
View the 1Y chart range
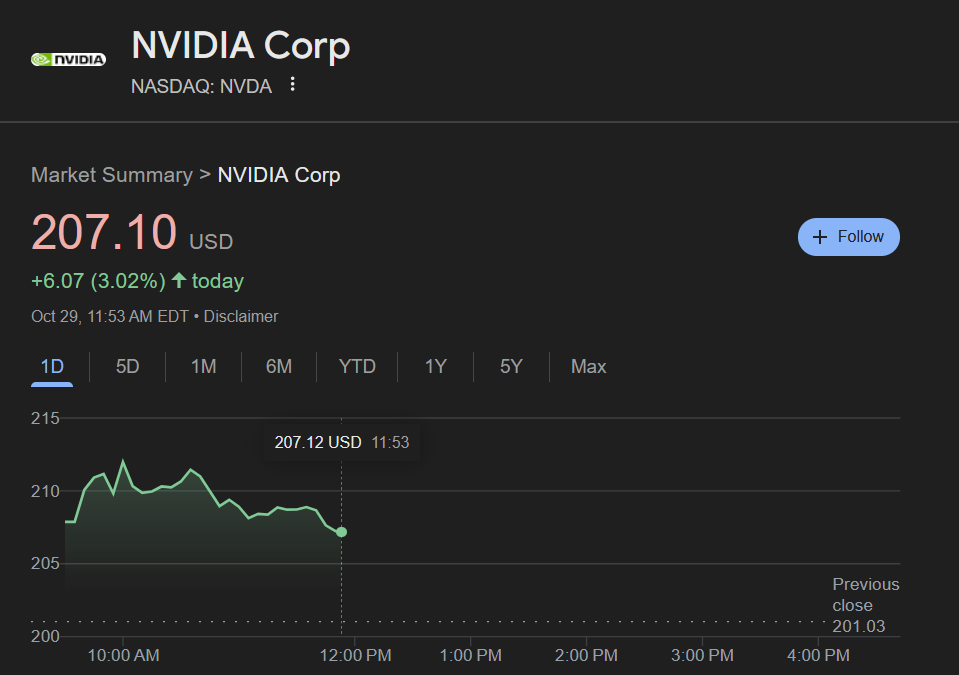coord(435,367)
